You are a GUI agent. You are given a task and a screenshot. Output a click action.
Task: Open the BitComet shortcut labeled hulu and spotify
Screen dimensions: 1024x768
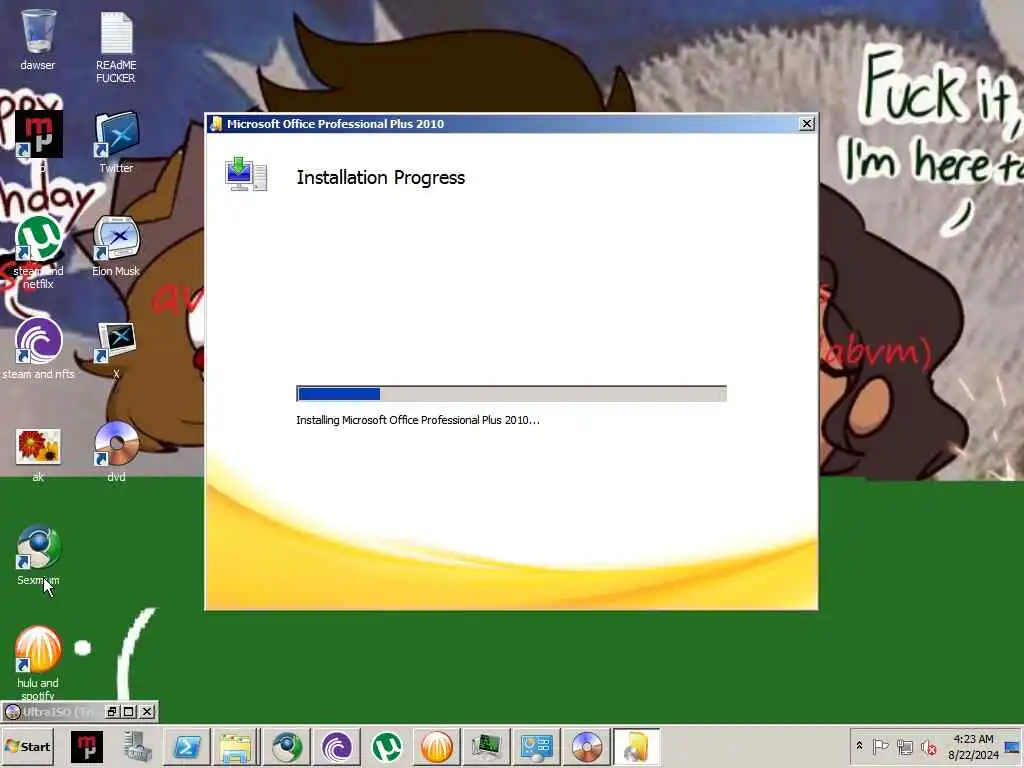38,649
